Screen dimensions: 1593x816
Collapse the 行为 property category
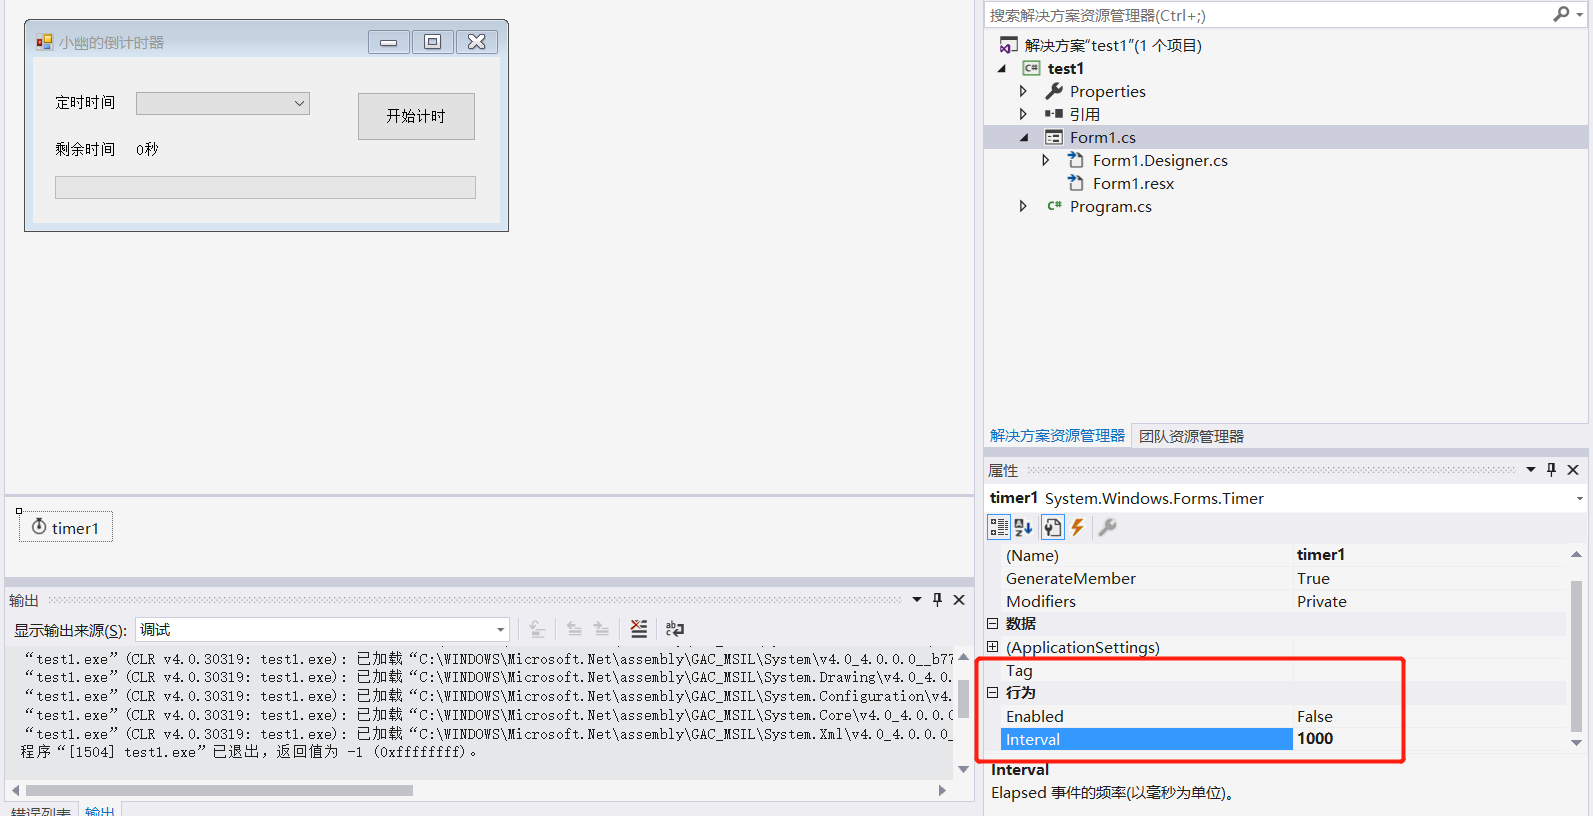[993, 692]
